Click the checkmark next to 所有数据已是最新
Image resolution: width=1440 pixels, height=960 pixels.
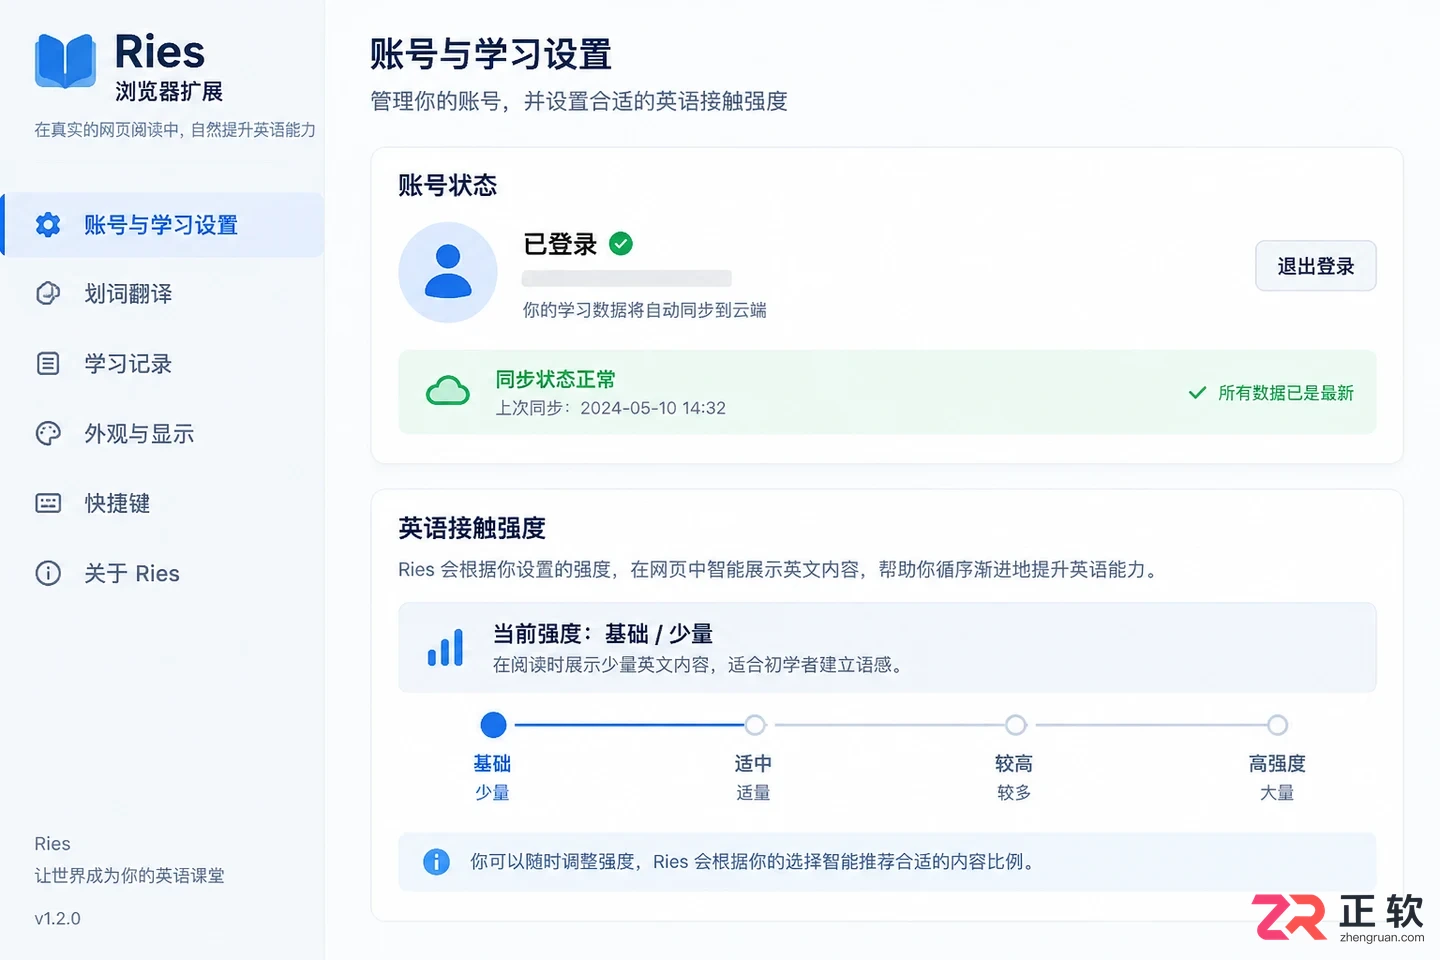tap(1197, 393)
